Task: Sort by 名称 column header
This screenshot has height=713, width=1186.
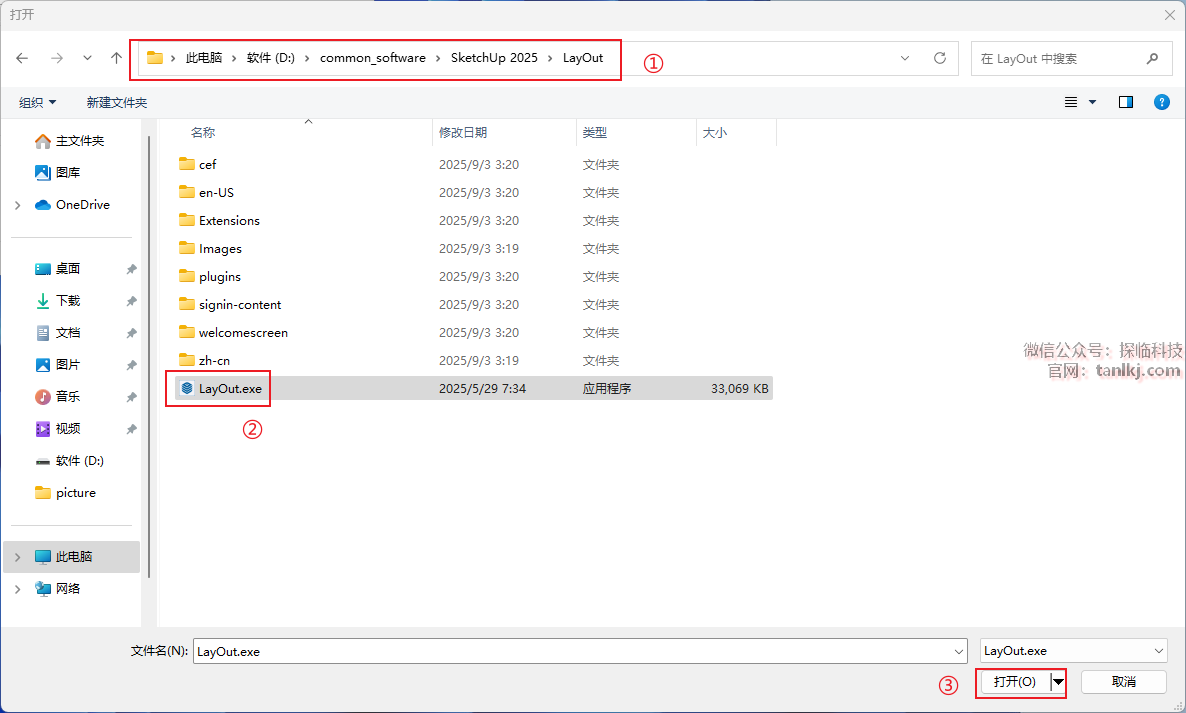Action: [x=203, y=132]
